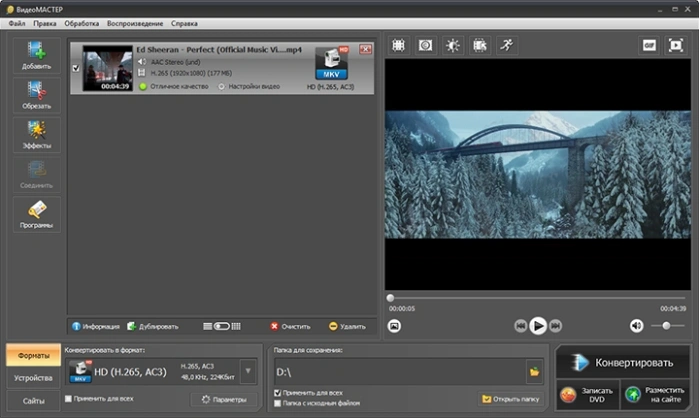The width and height of the screenshot is (699, 418).
Task: Adjust the volume slider
Action: pos(667,326)
